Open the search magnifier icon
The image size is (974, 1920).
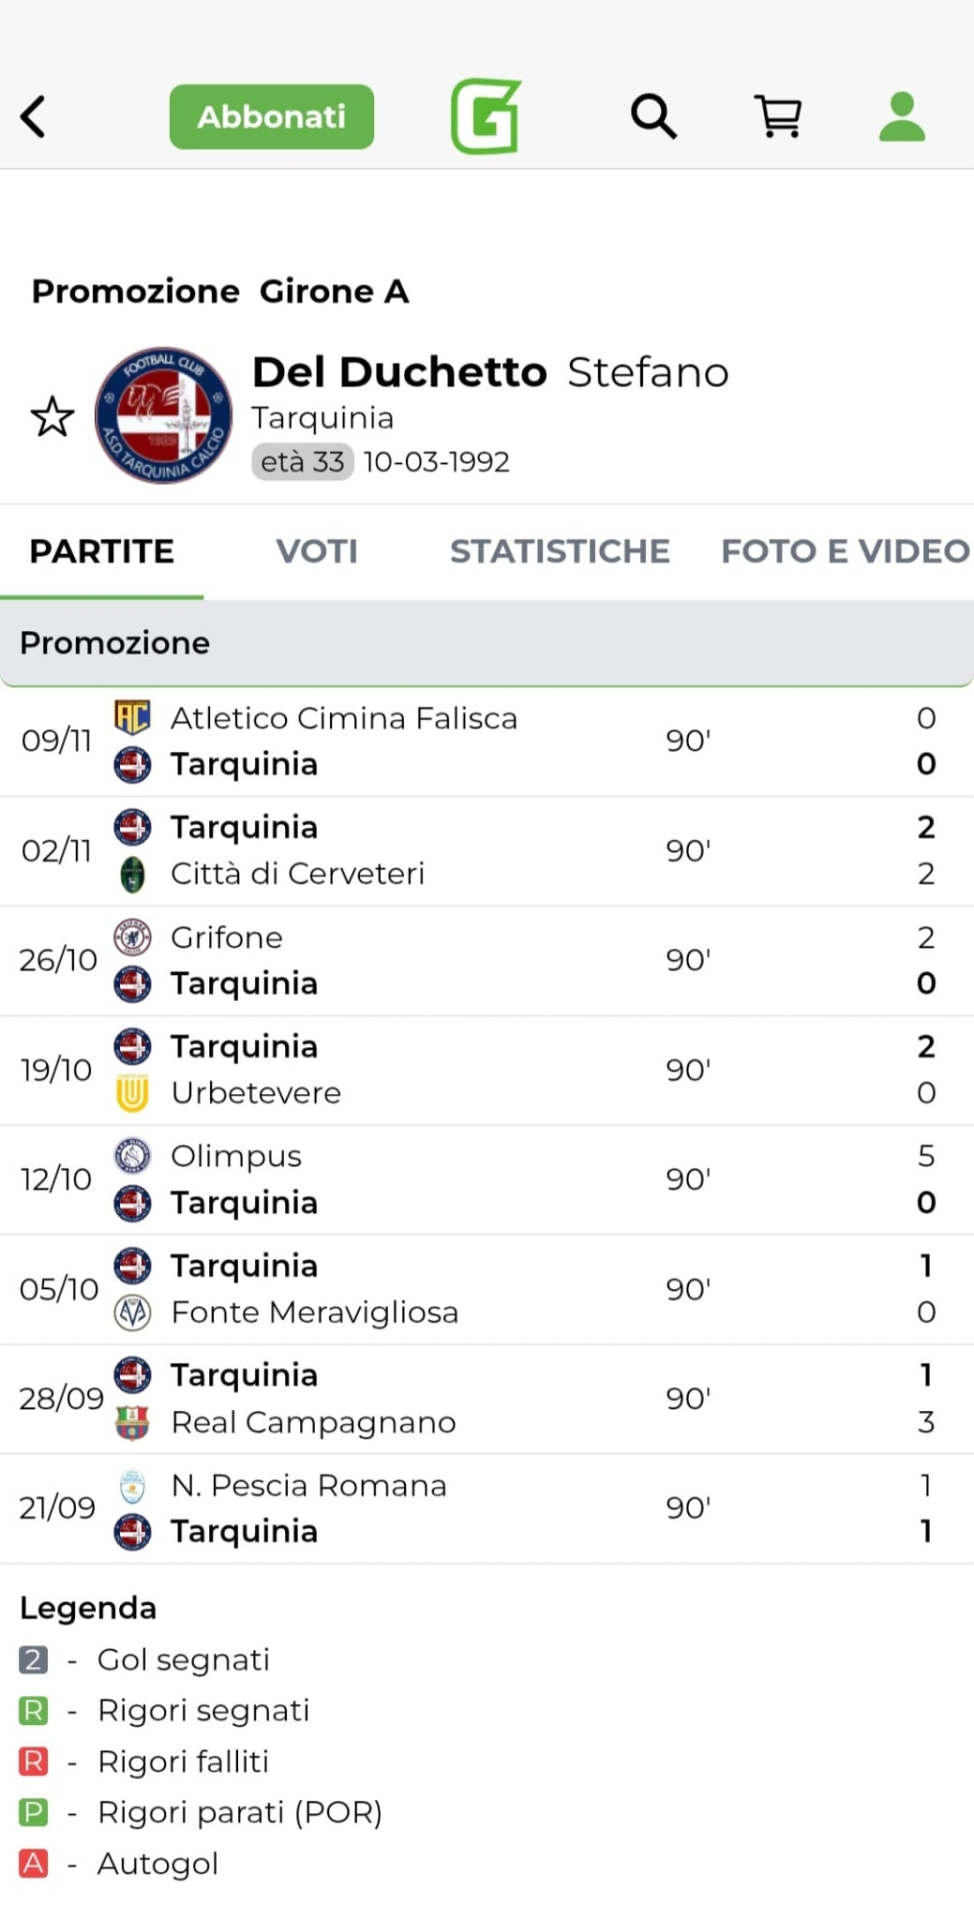(x=653, y=117)
